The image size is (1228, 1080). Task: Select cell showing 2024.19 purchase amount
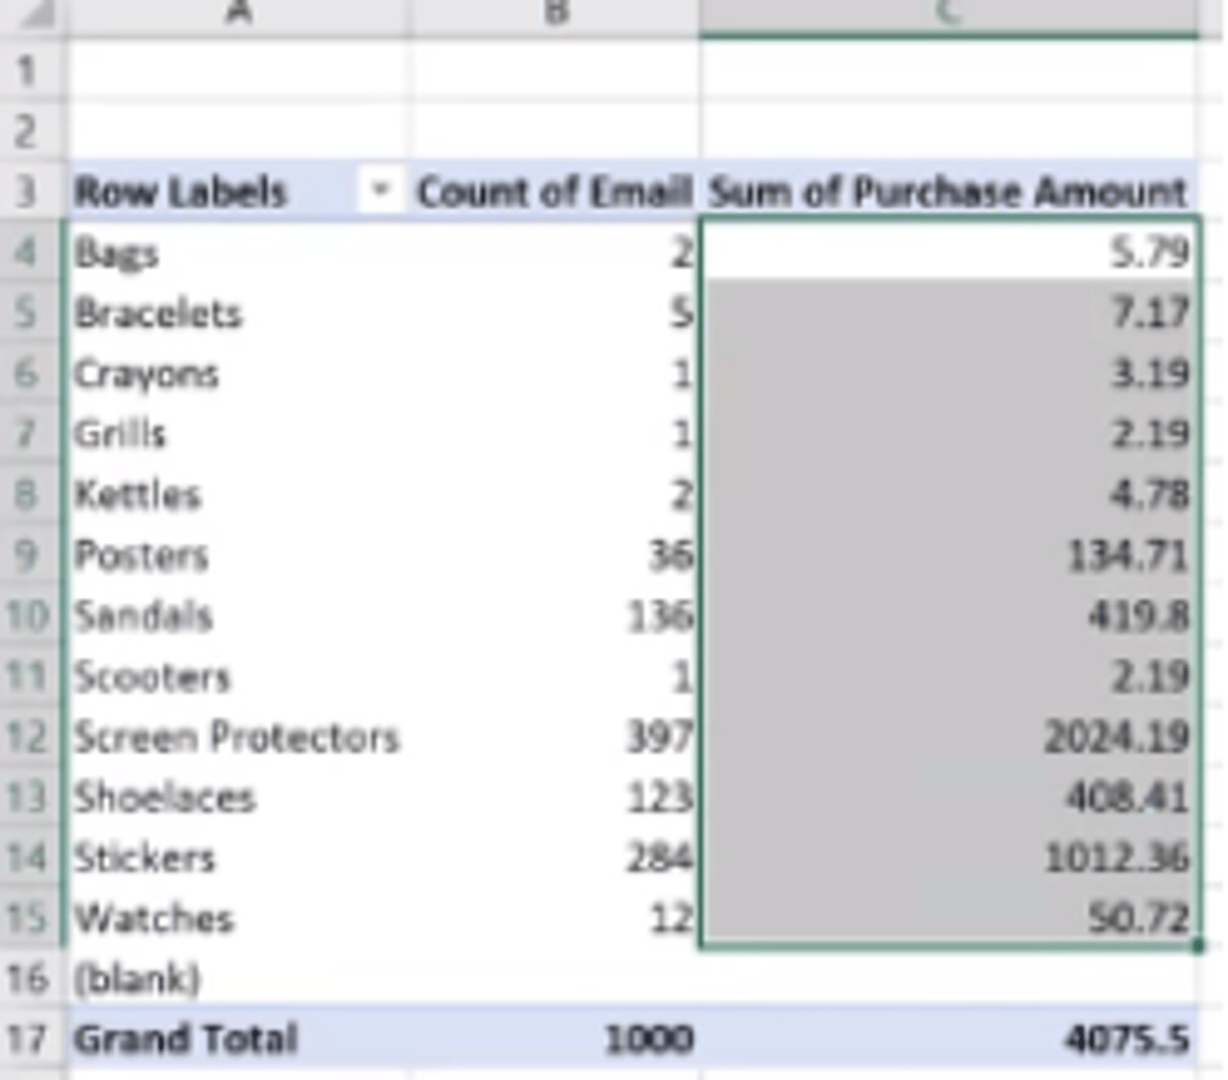click(x=1116, y=737)
